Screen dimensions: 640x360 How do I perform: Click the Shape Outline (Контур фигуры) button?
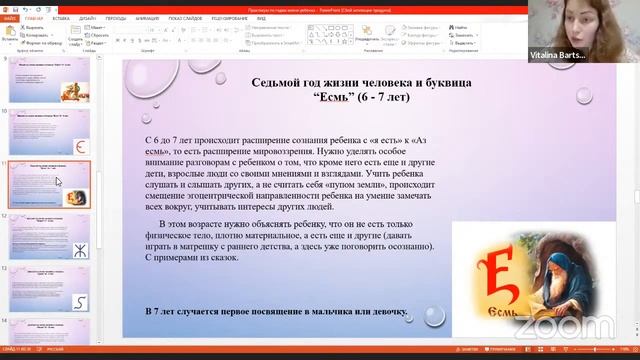pyautogui.click(x=420, y=36)
